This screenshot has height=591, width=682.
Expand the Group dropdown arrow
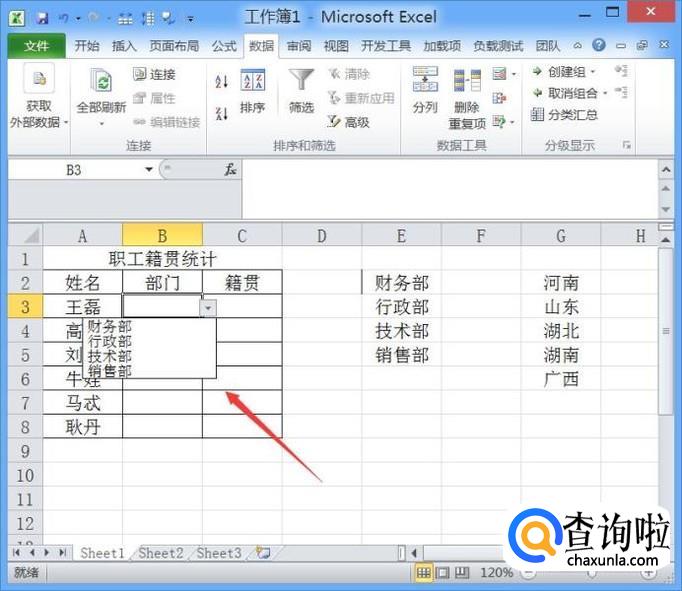pyautogui.click(x=592, y=72)
